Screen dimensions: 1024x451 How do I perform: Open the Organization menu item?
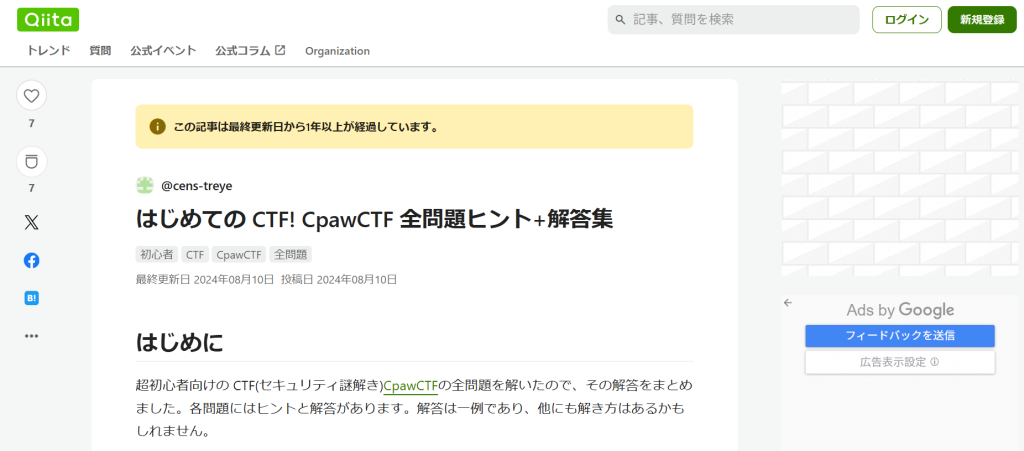(x=337, y=51)
